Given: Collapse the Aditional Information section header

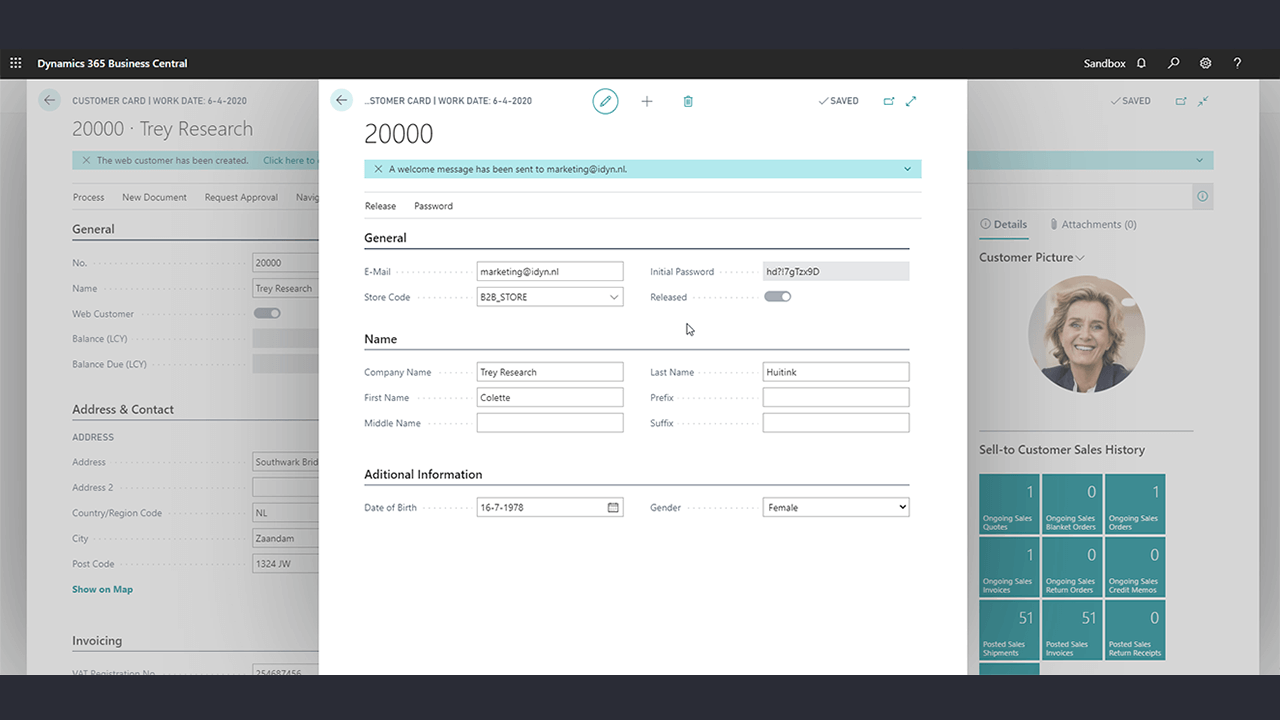Looking at the screenshot, I should 423,474.
